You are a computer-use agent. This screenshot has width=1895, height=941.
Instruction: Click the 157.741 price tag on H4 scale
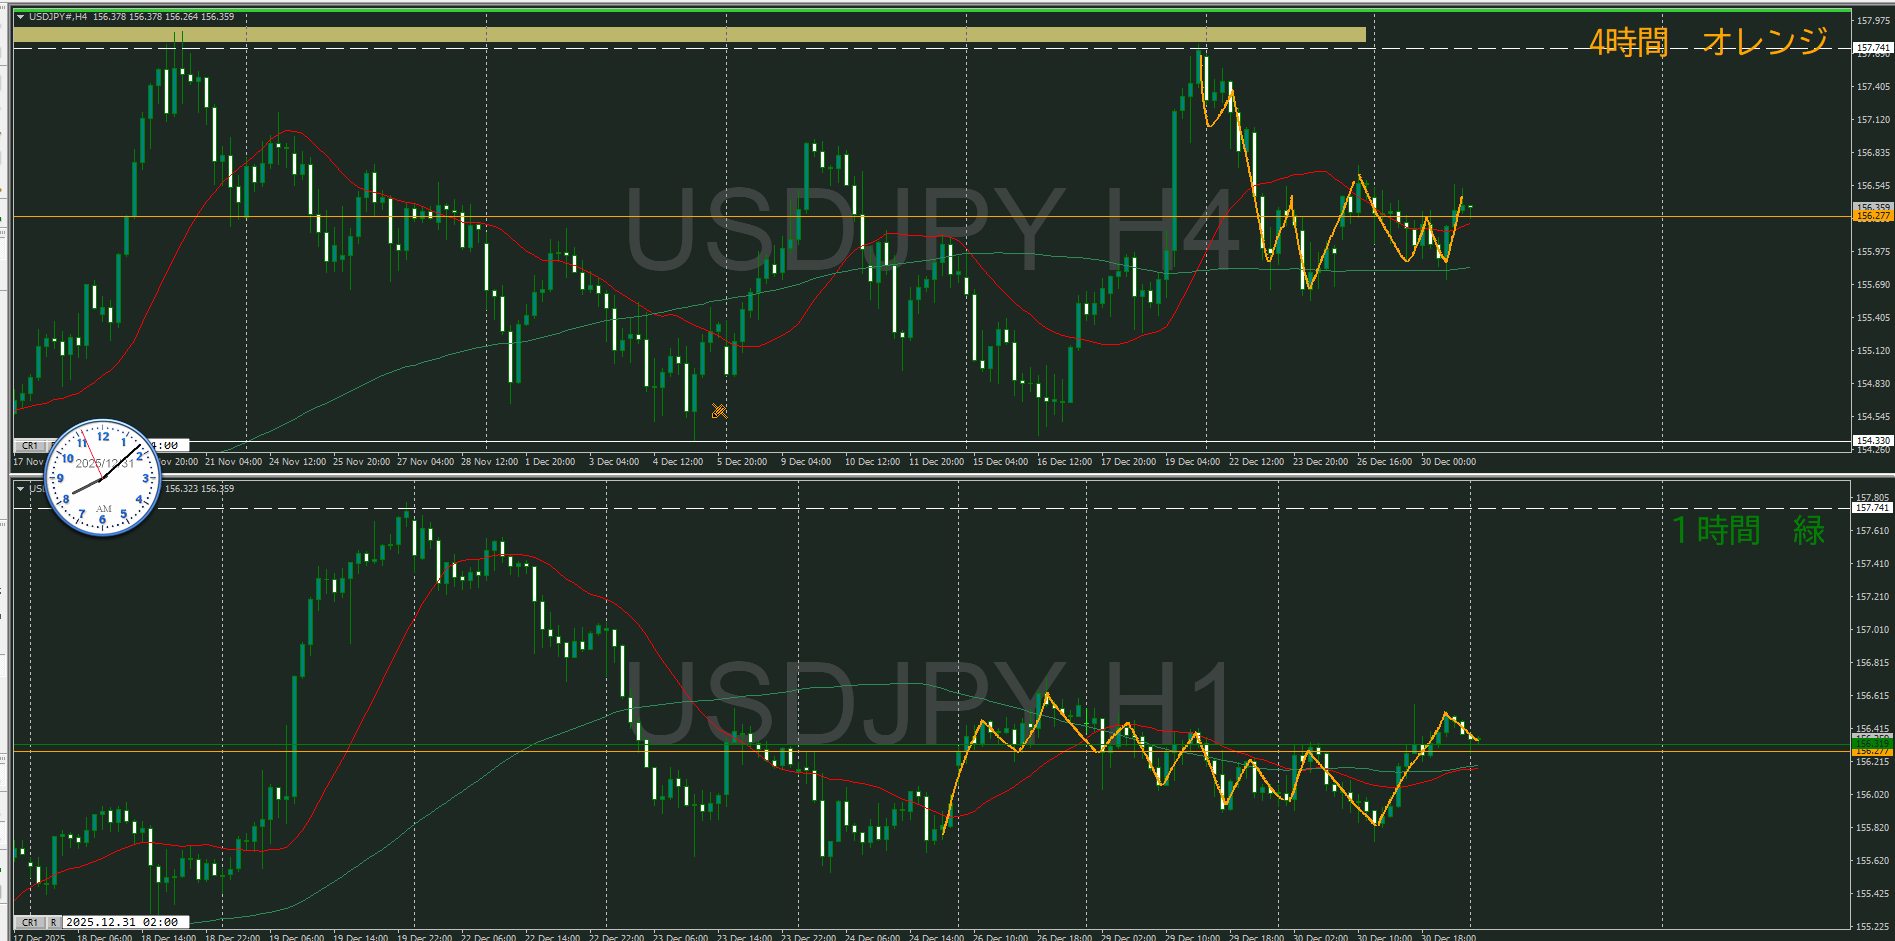1873,48
